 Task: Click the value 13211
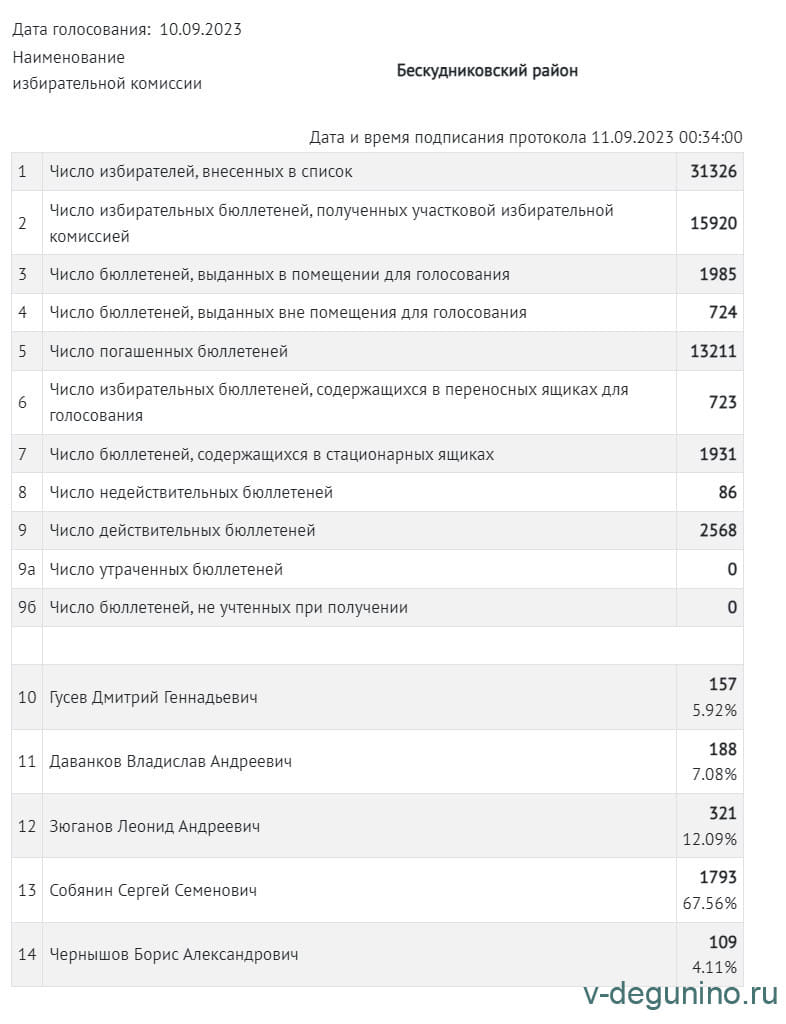pos(713,352)
